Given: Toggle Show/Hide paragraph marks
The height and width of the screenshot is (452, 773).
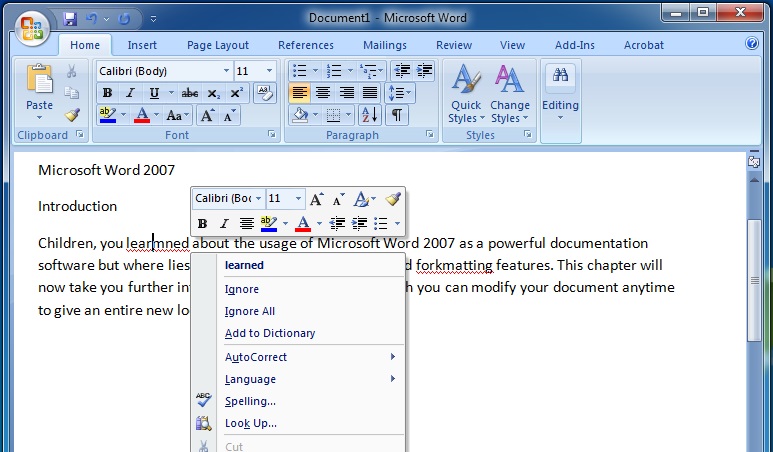Looking at the screenshot, I should (396, 115).
